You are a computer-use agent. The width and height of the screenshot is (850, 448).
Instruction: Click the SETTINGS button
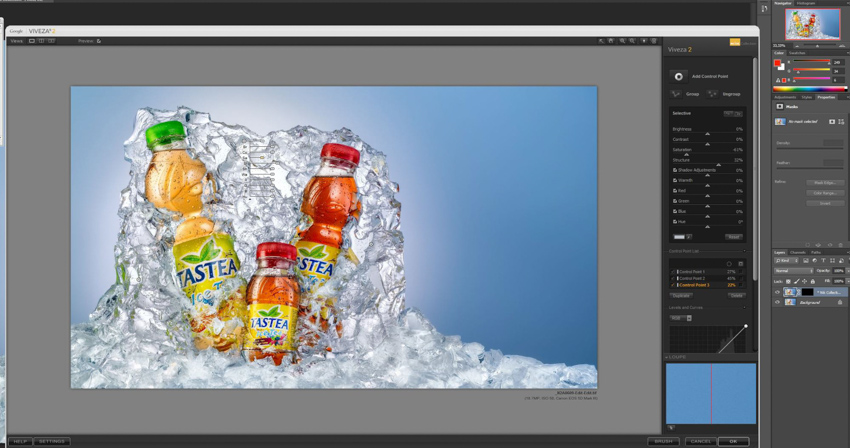tap(52, 441)
